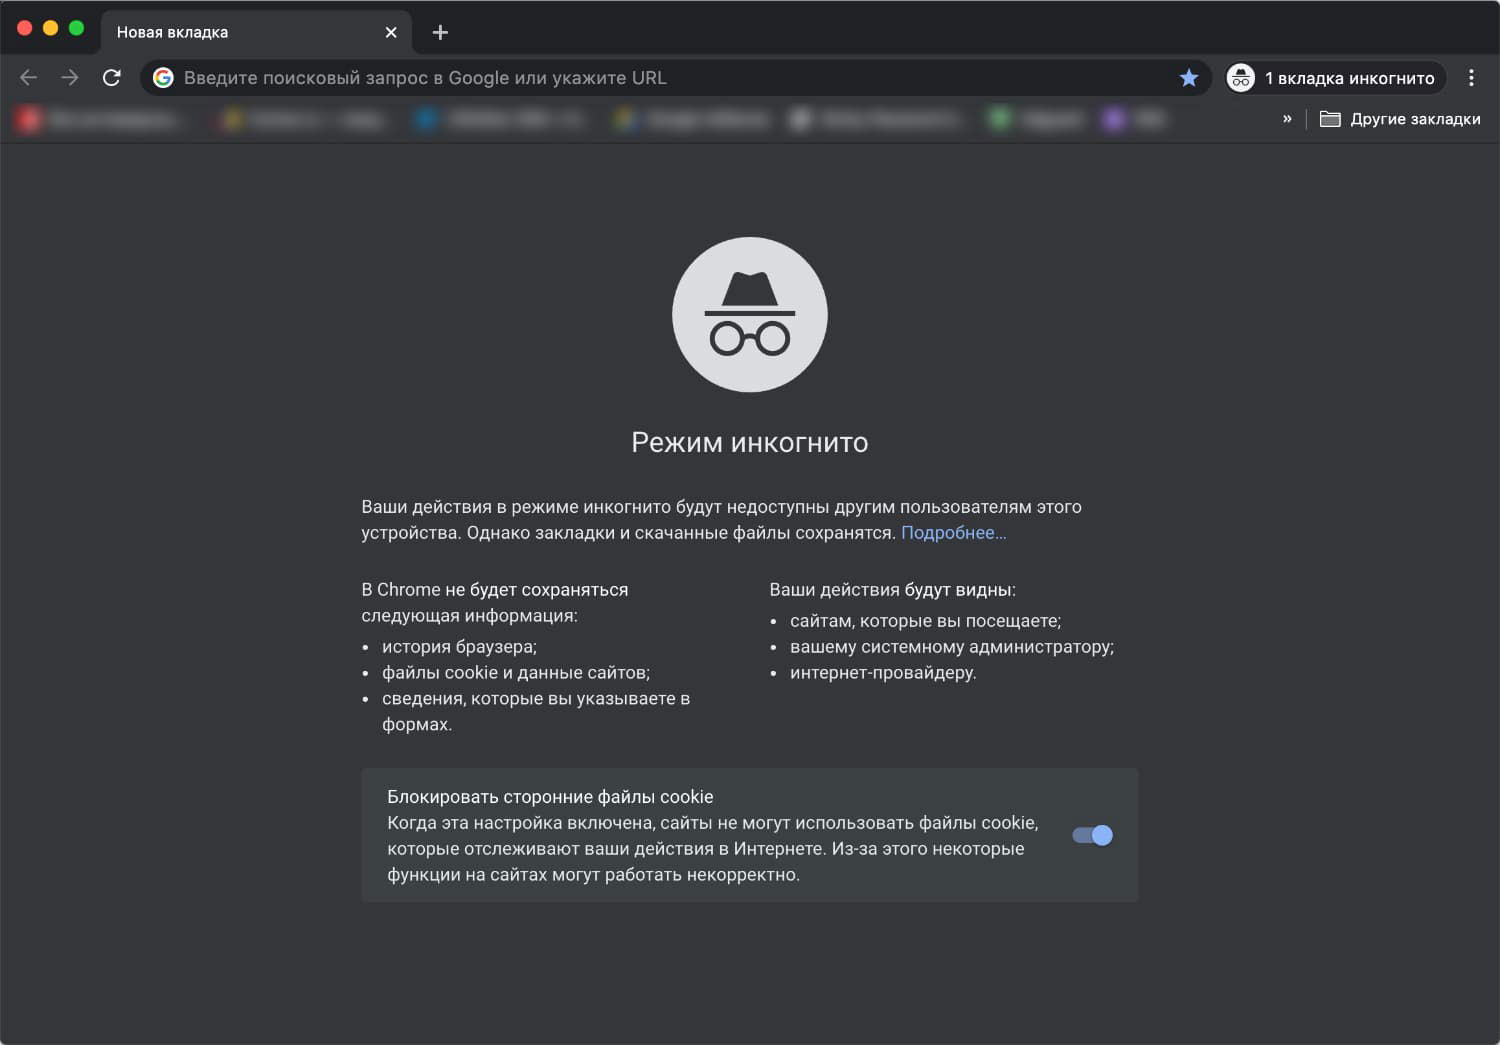The width and height of the screenshot is (1500, 1045).
Task: Click the large incognito spy logo
Action: (x=750, y=314)
